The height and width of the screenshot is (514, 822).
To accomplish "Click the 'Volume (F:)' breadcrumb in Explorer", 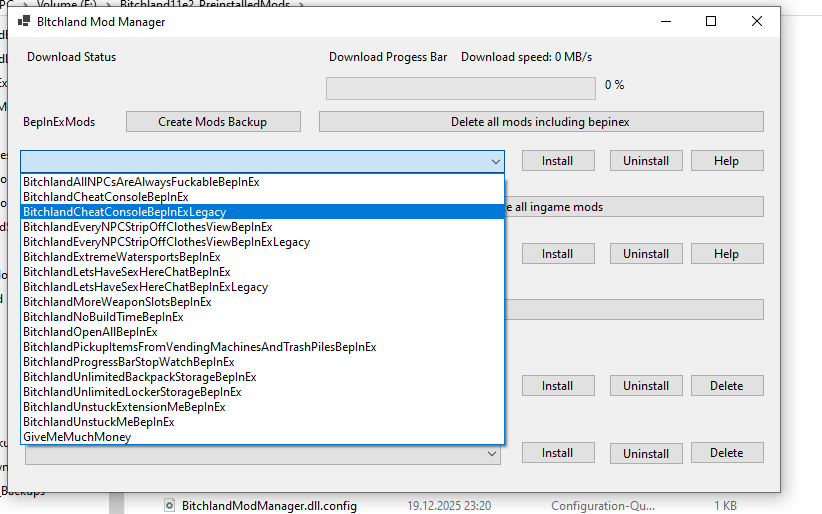I will coord(67,3).
